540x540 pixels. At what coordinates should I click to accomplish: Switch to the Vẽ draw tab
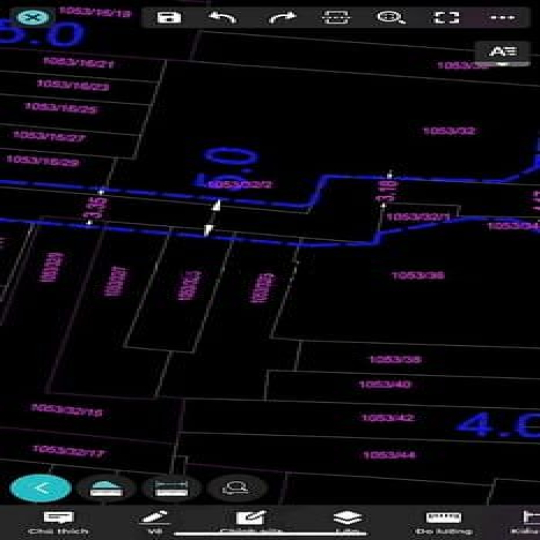coord(155,522)
